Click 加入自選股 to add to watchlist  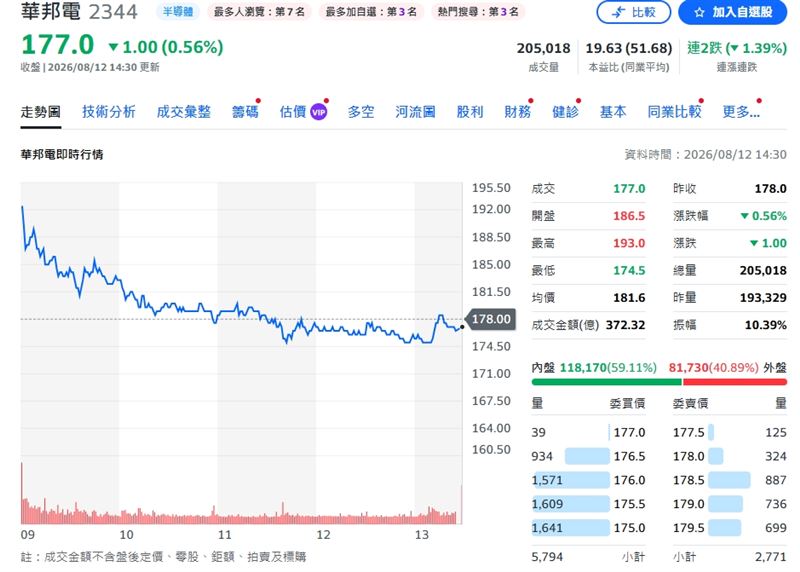pyautogui.click(x=733, y=12)
